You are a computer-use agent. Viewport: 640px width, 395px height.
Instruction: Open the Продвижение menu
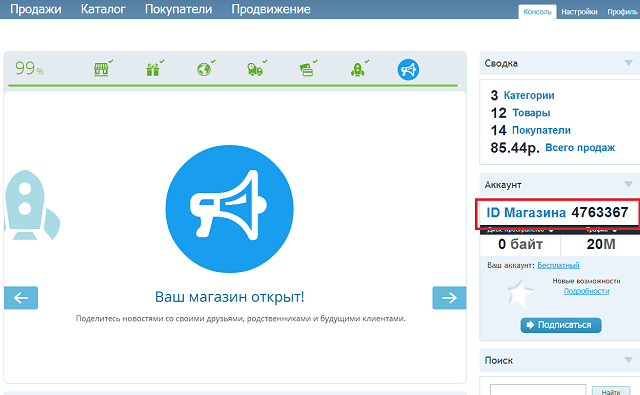pyautogui.click(x=271, y=9)
